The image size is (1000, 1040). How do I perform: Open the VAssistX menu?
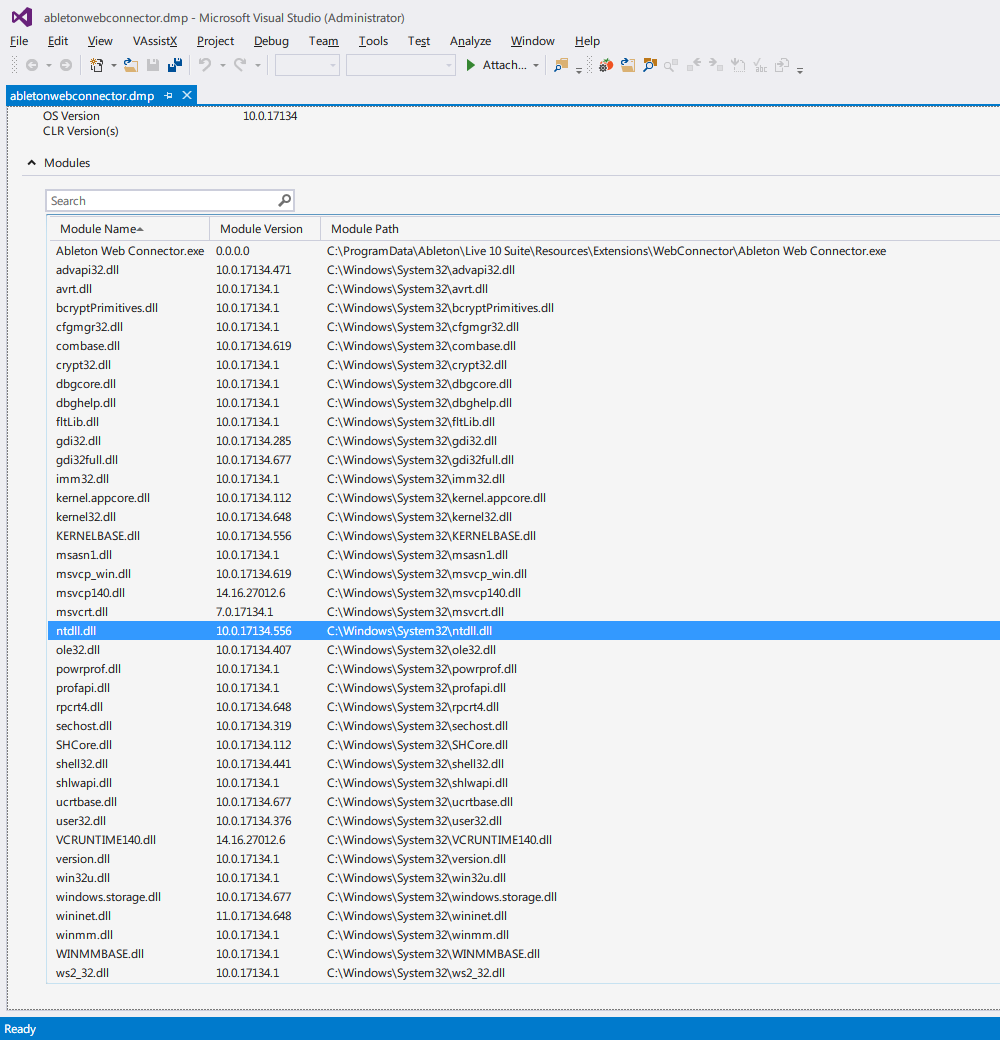[x=155, y=40]
